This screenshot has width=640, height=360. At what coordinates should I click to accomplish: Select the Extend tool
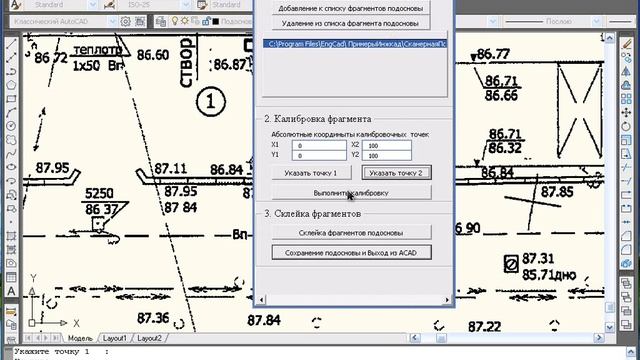tap(626, 181)
